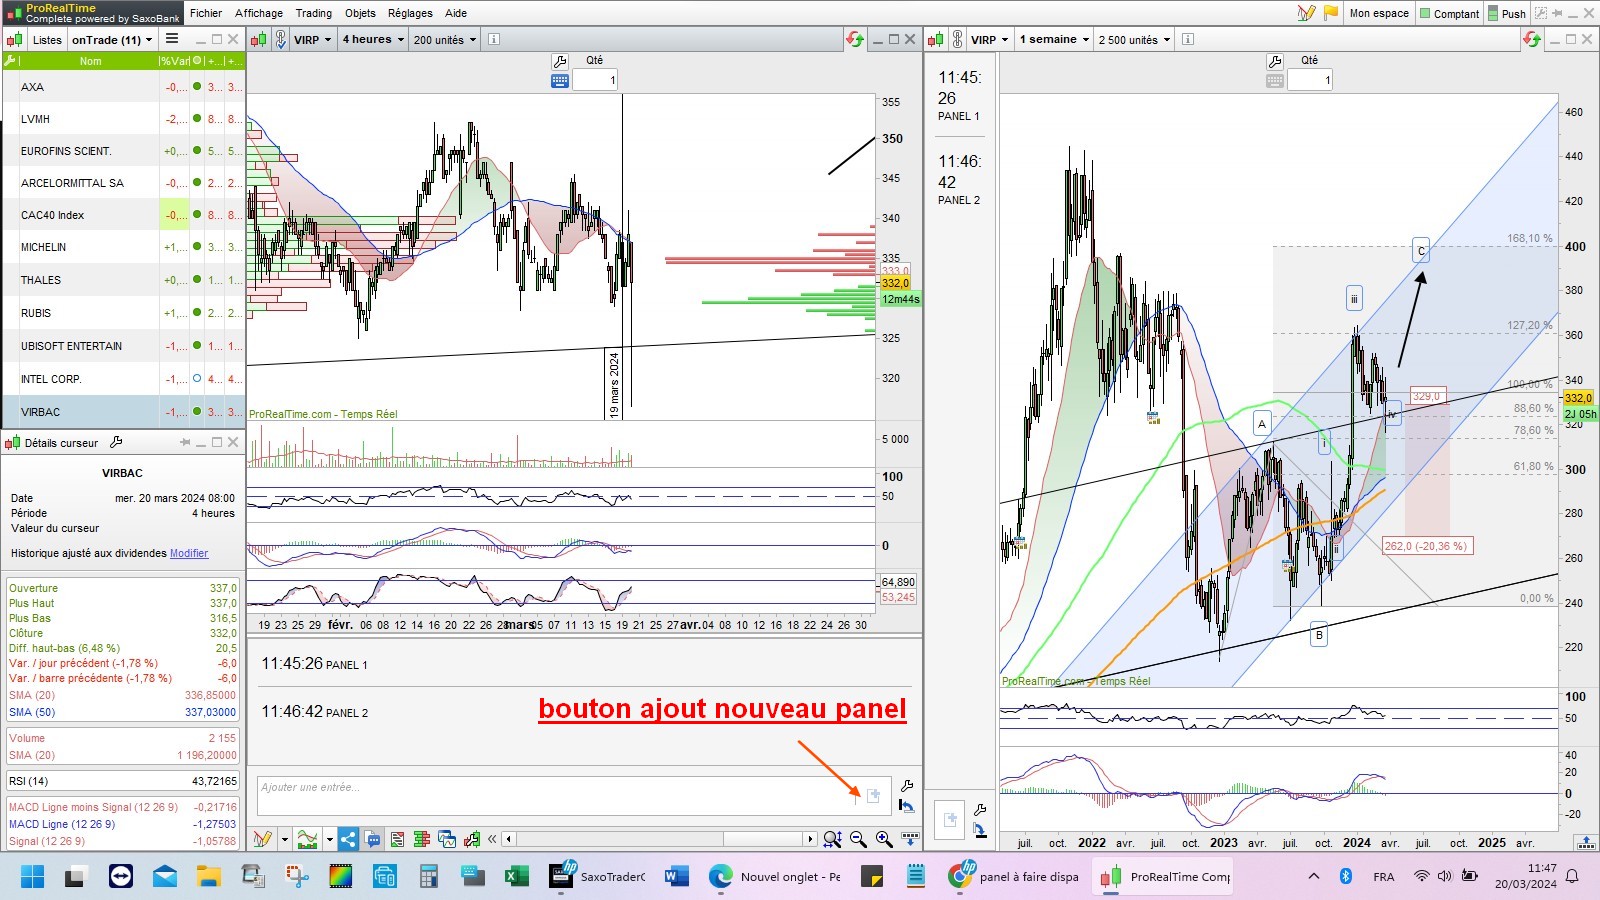Screen dimensions: 1600x900
Task: Toggle the Push data mode
Action: coord(1507,13)
